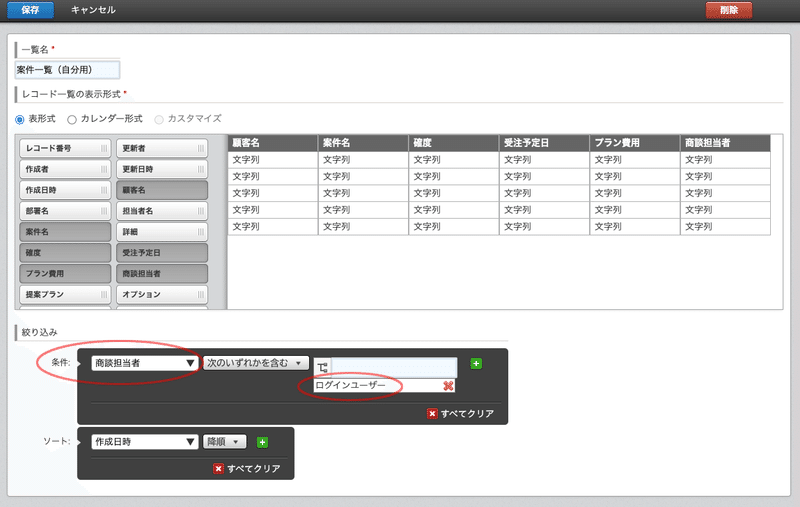Edit the 一覧名 input field

[x=67, y=70]
